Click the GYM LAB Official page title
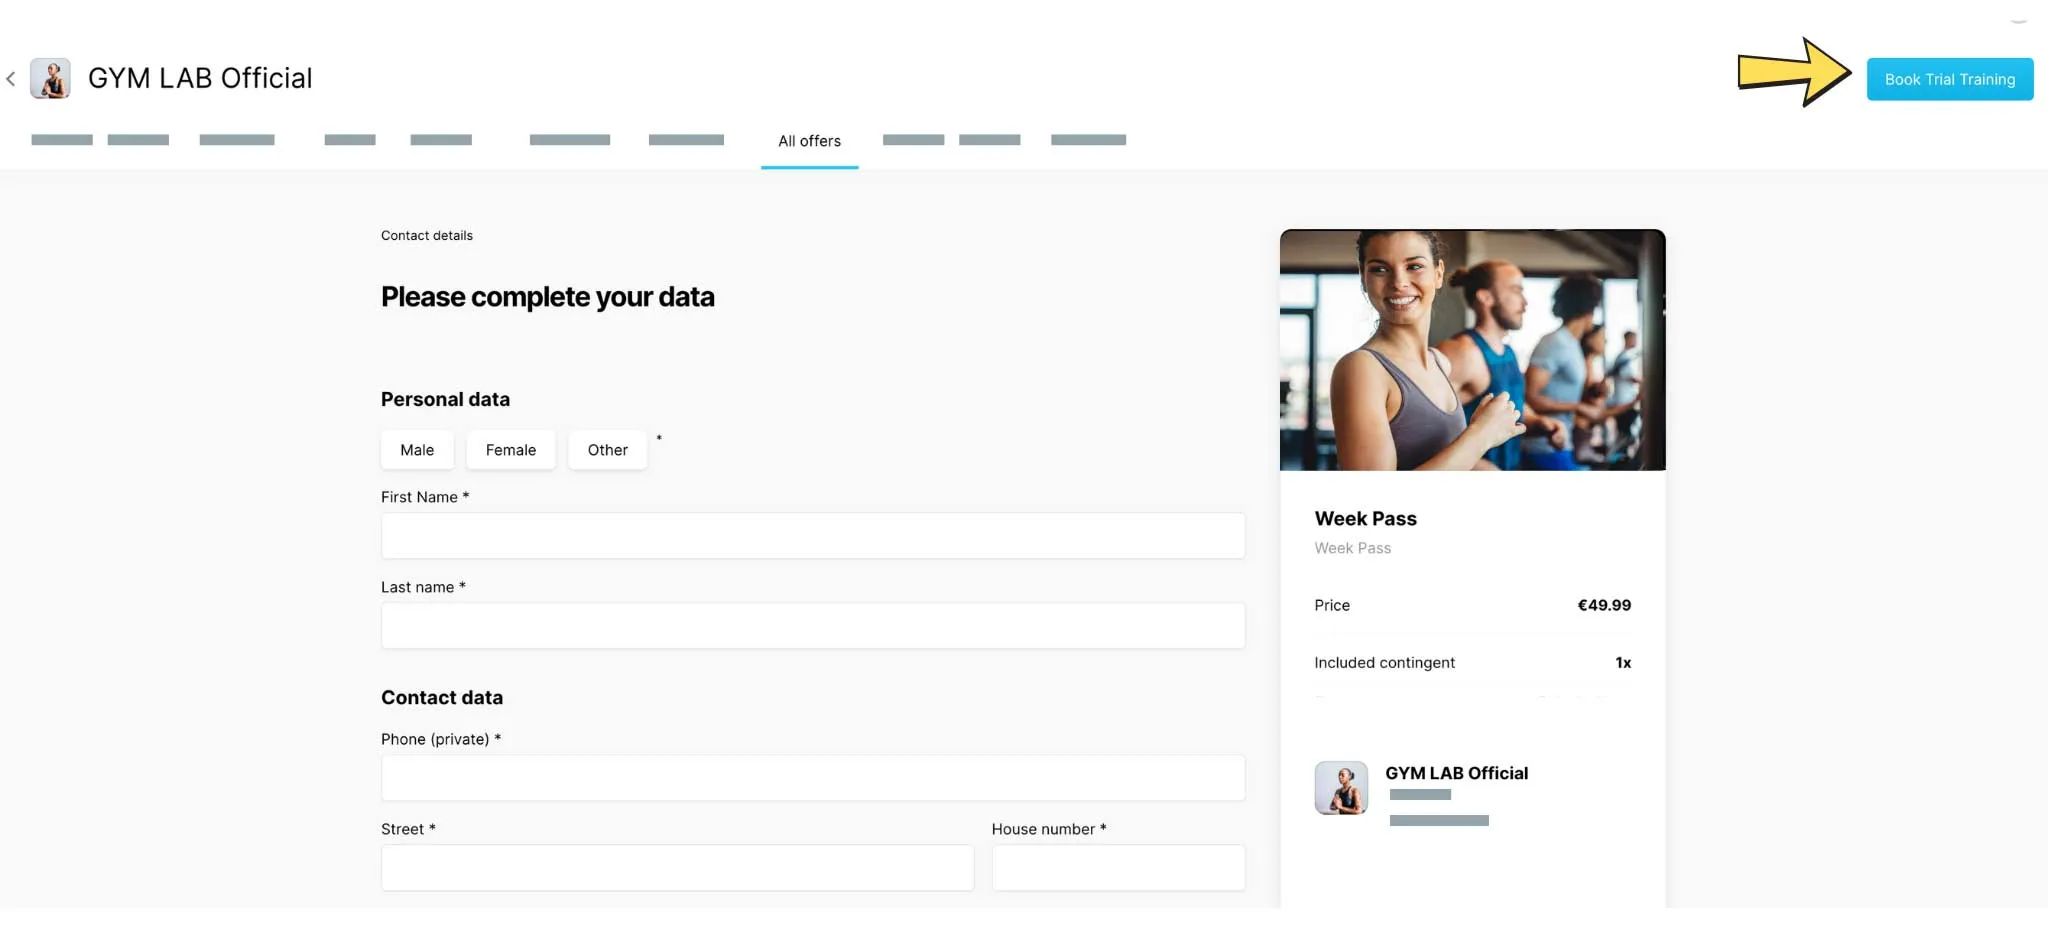 click(200, 78)
